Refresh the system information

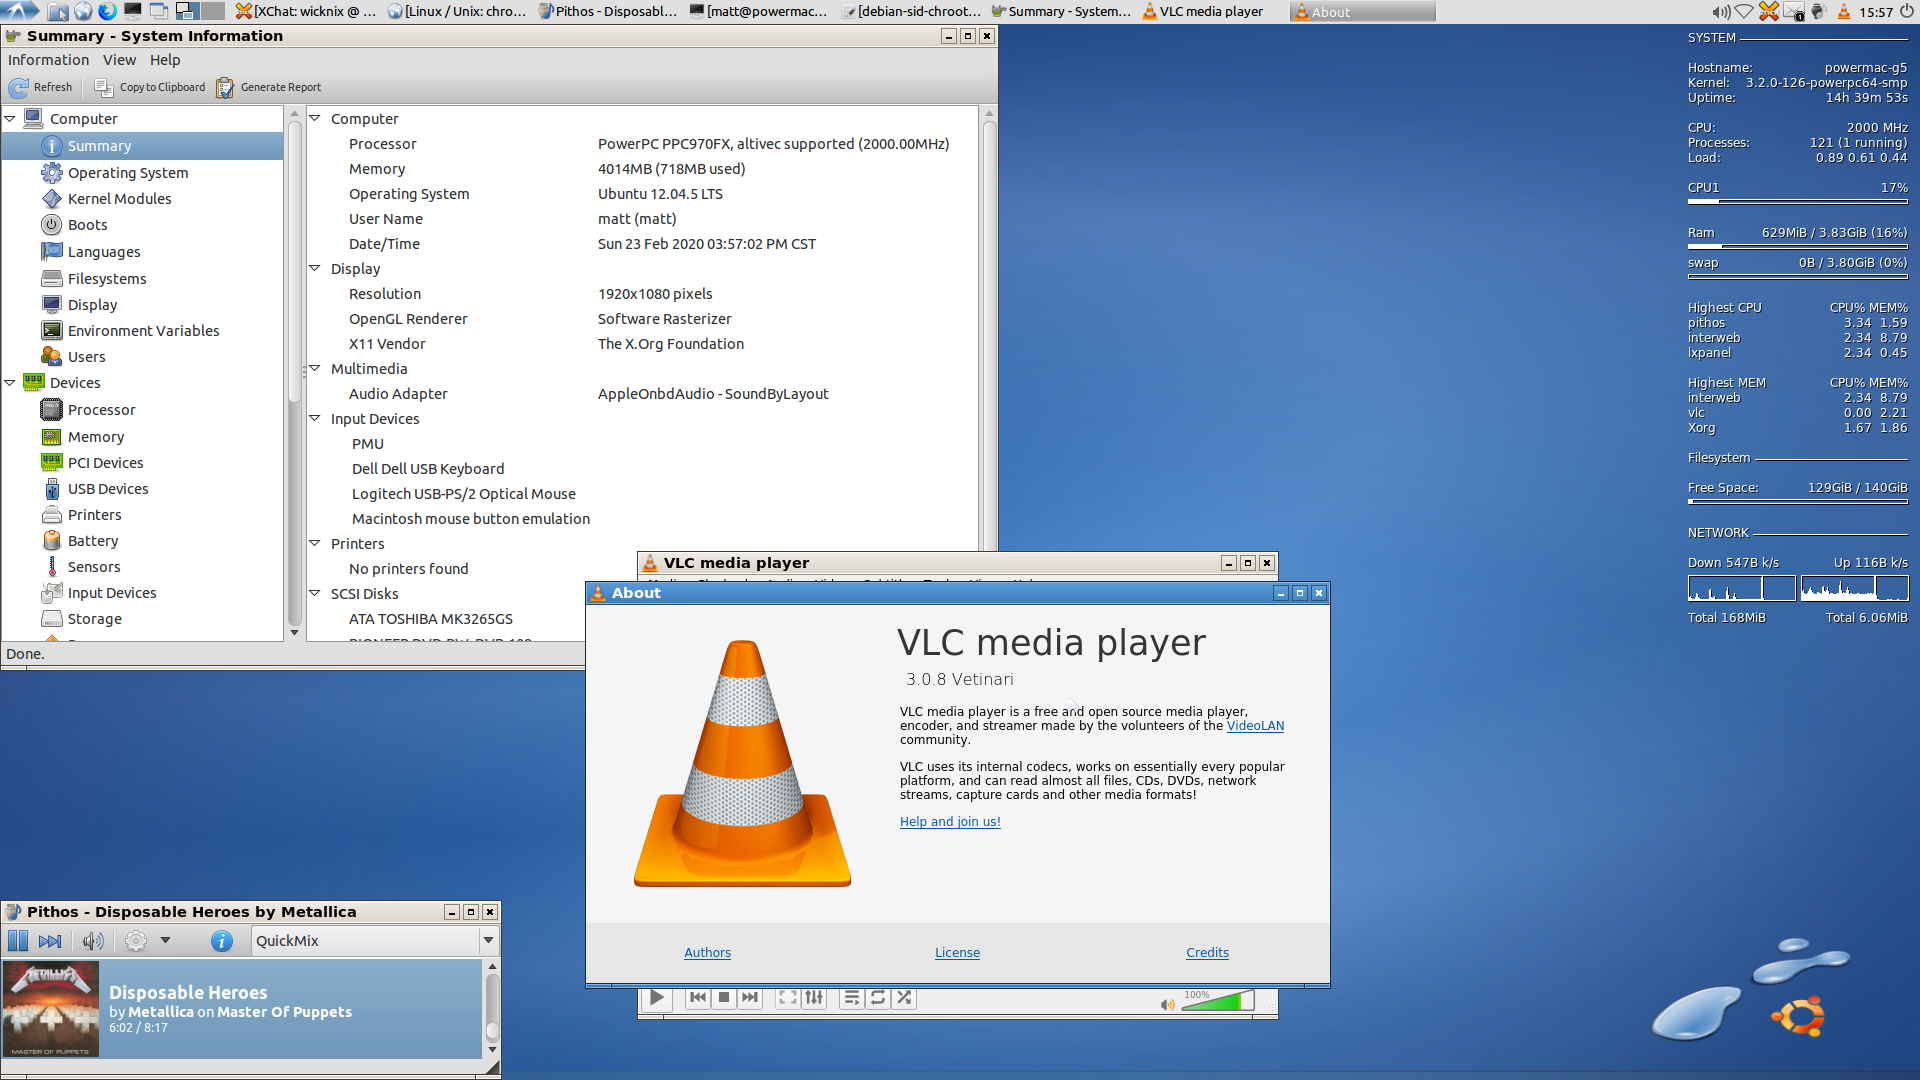[x=40, y=87]
